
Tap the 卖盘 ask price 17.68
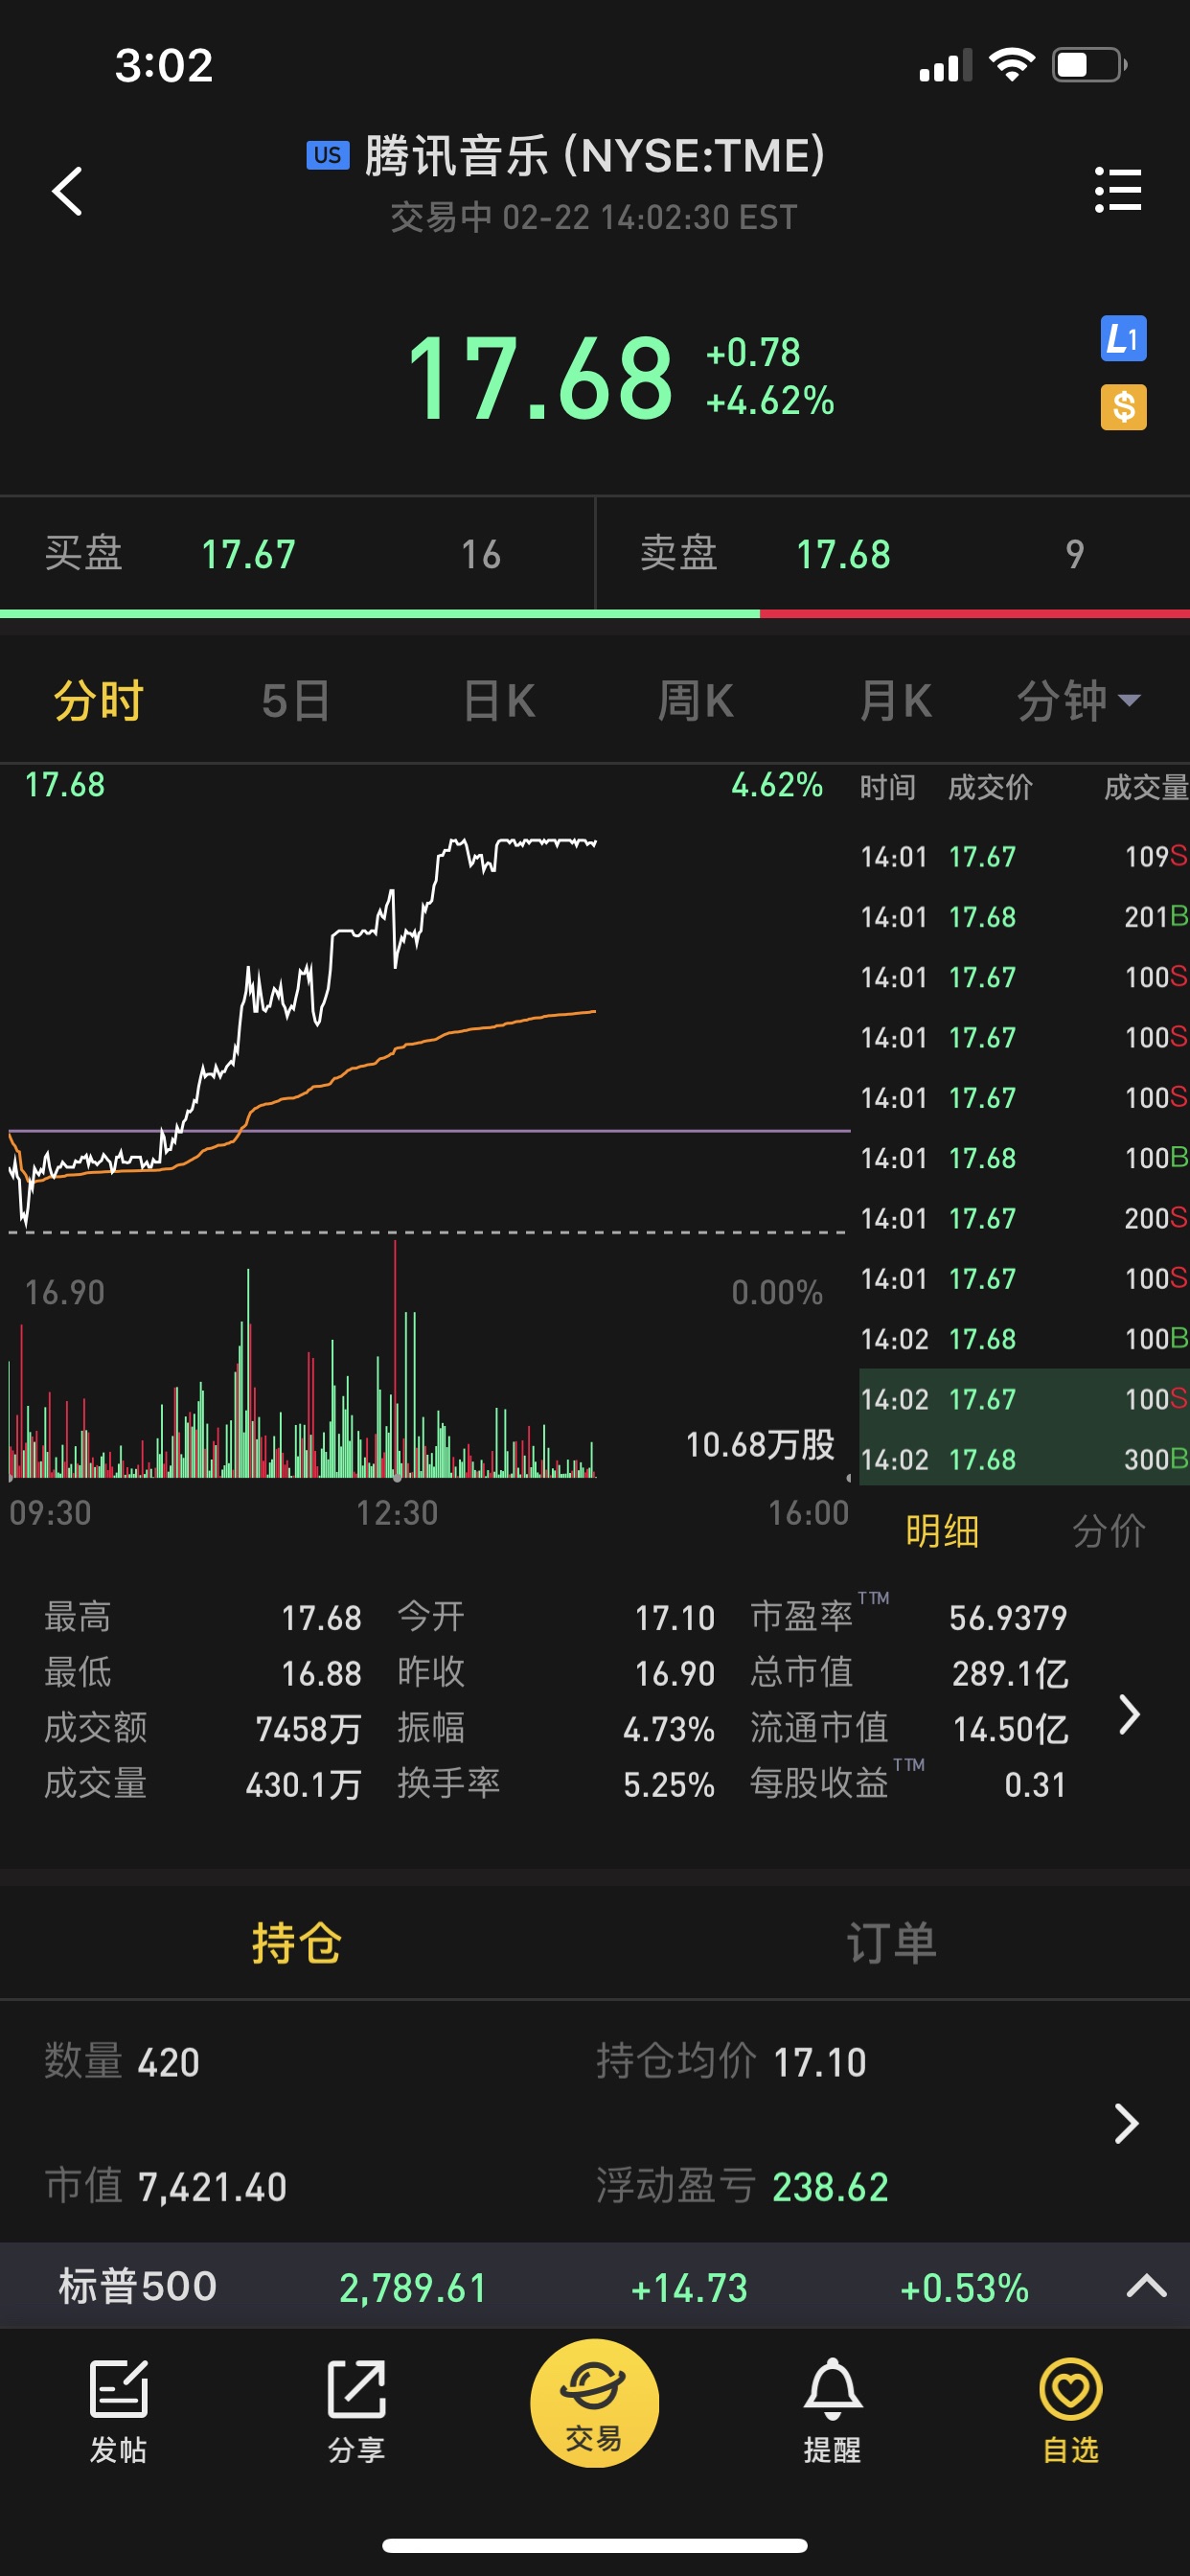pos(843,554)
